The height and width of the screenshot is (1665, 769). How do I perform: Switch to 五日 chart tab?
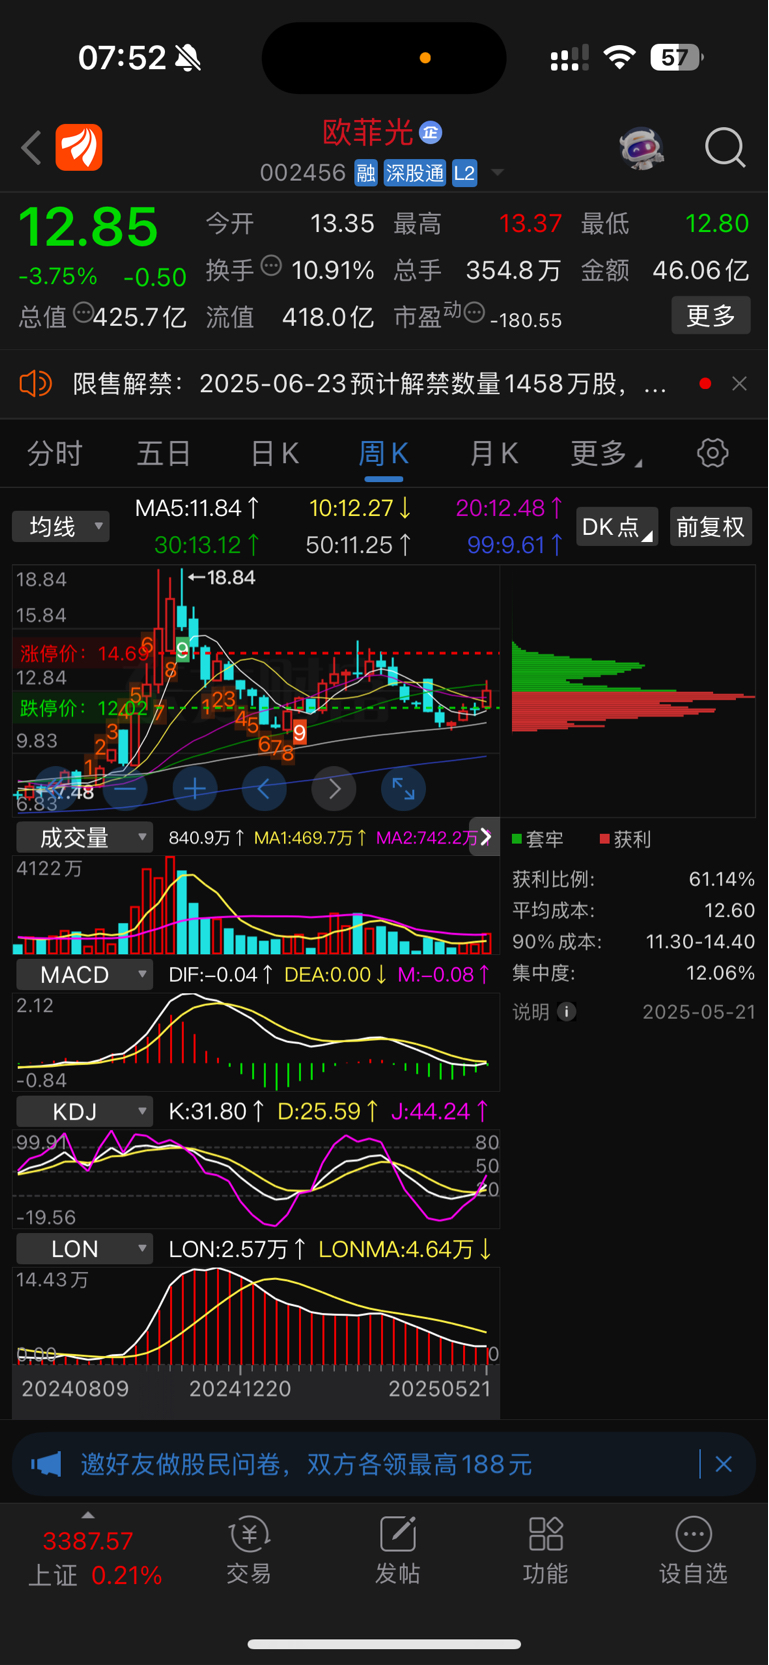click(x=164, y=454)
